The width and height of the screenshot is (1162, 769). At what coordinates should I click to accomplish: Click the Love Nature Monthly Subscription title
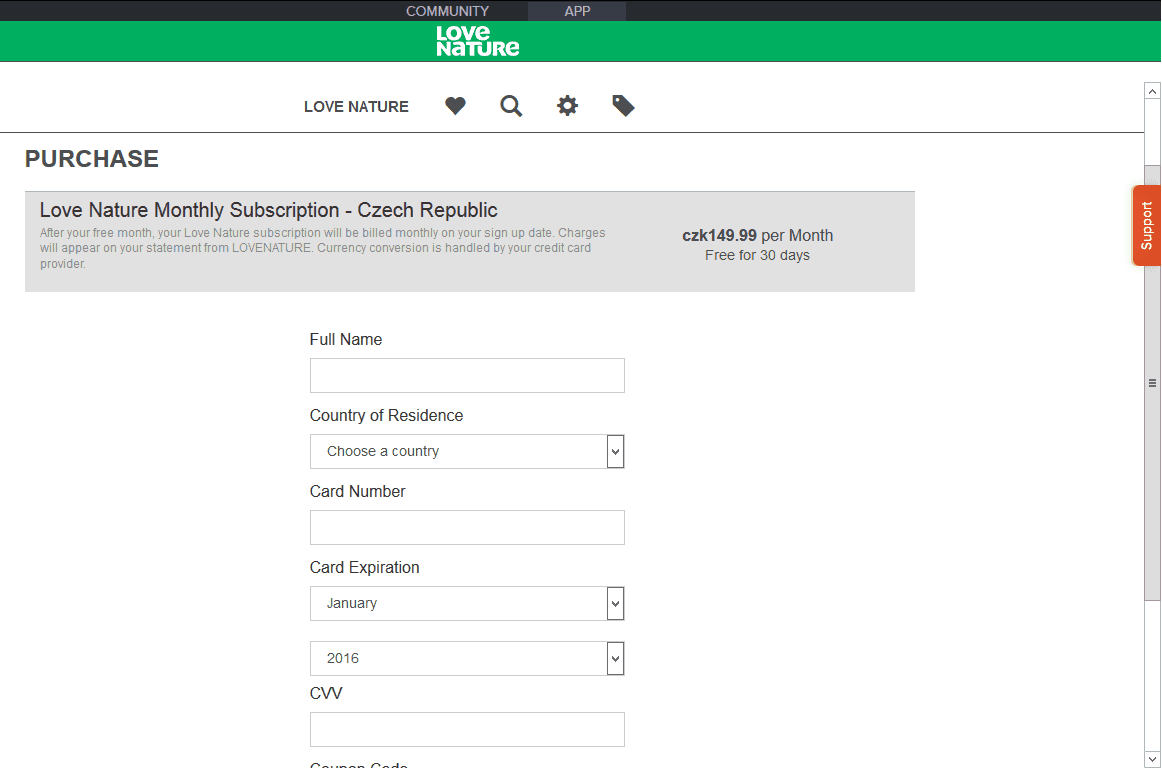(x=268, y=210)
